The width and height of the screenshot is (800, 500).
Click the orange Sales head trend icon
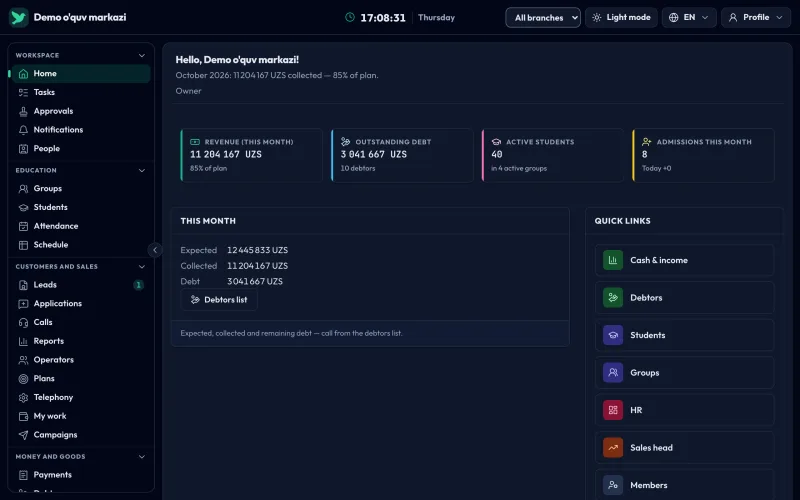(613, 448)
